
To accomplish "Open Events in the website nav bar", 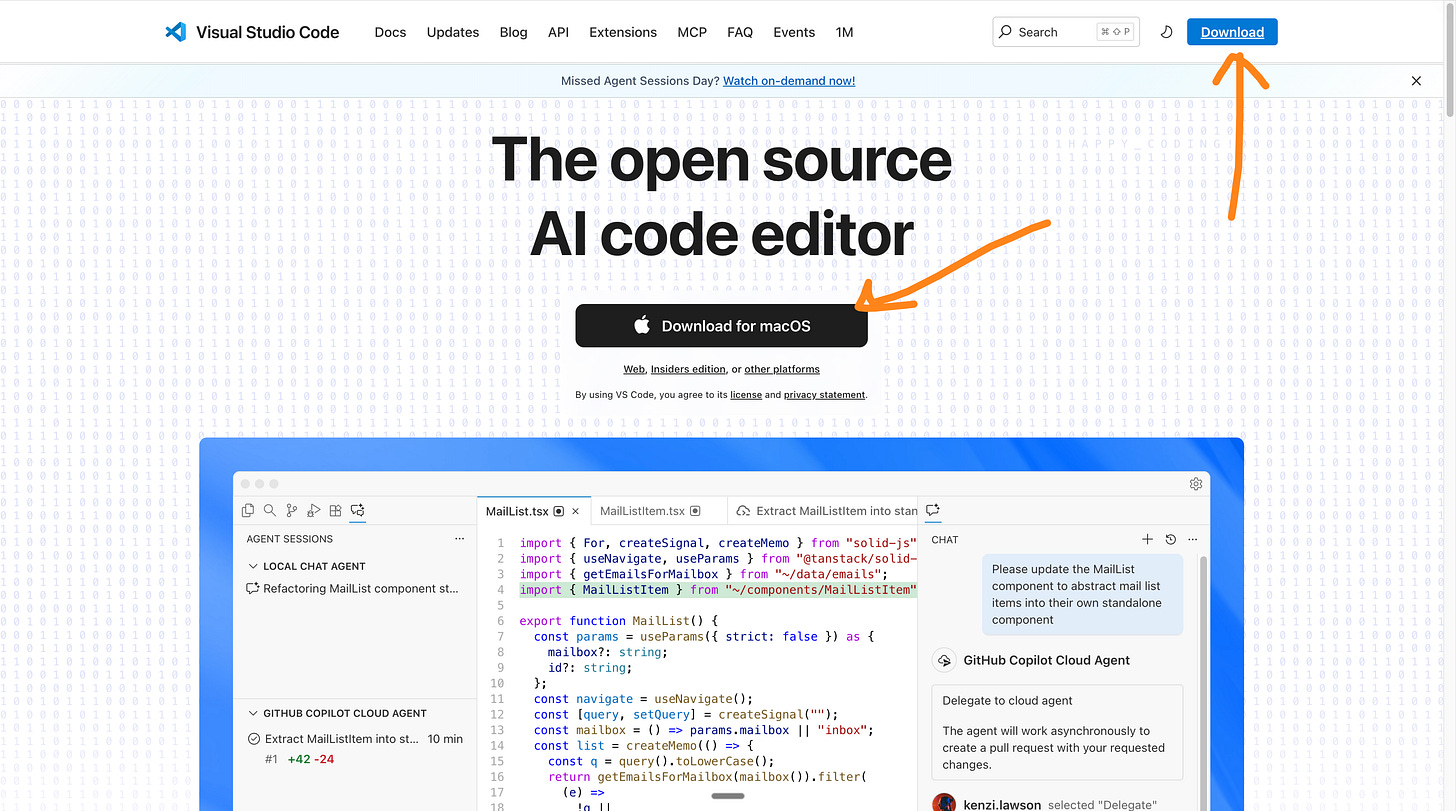I will pyautogui.click(x=794, y=32).
